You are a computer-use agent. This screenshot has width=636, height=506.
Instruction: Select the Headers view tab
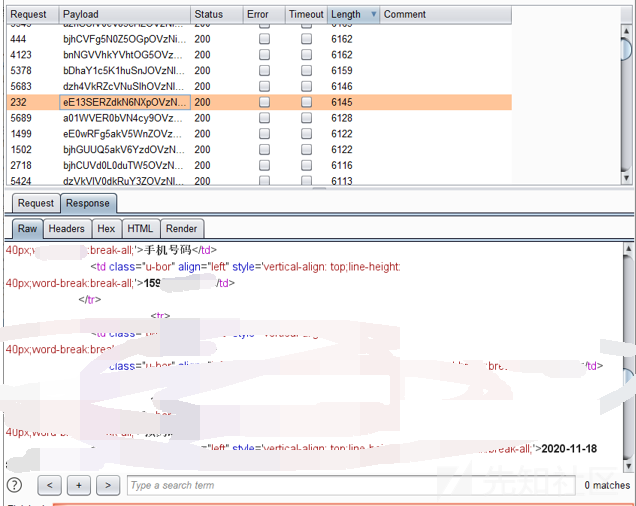67,228
